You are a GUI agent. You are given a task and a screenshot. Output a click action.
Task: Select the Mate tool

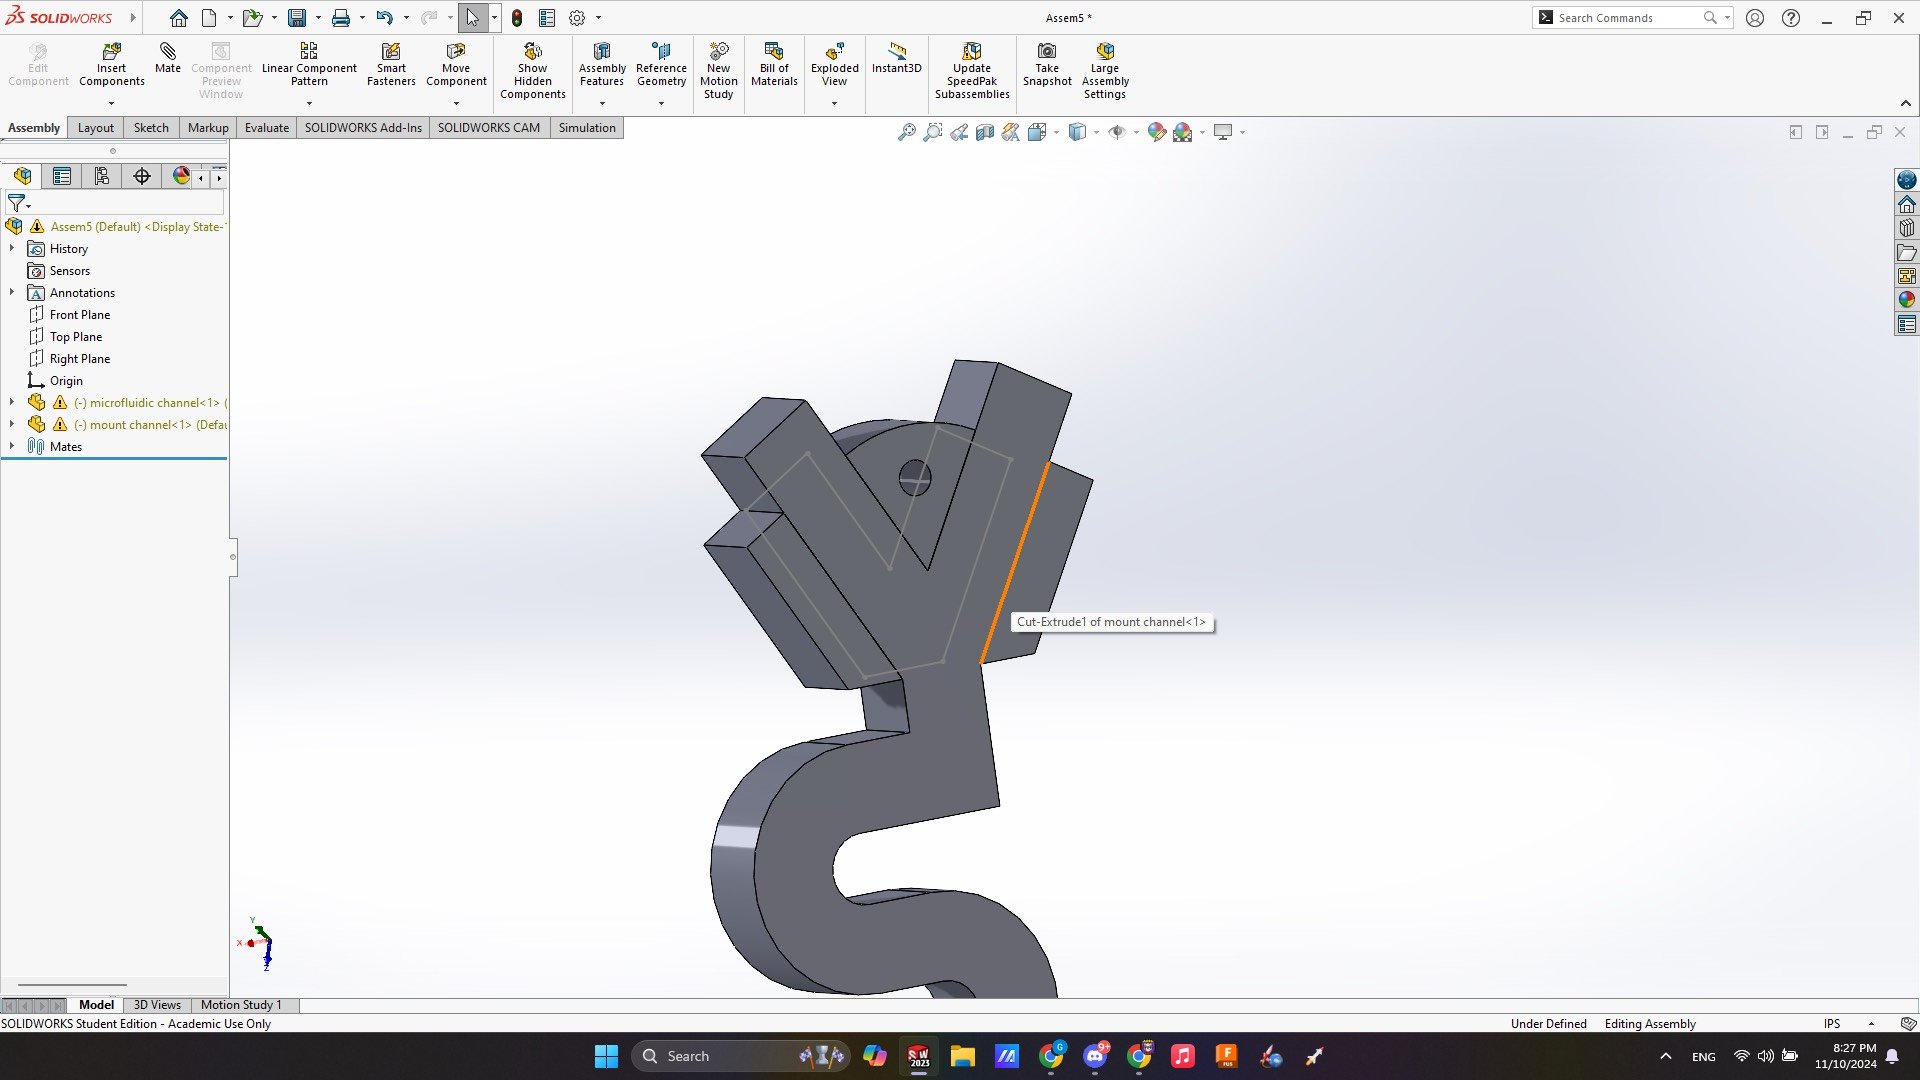coord(167,52)
